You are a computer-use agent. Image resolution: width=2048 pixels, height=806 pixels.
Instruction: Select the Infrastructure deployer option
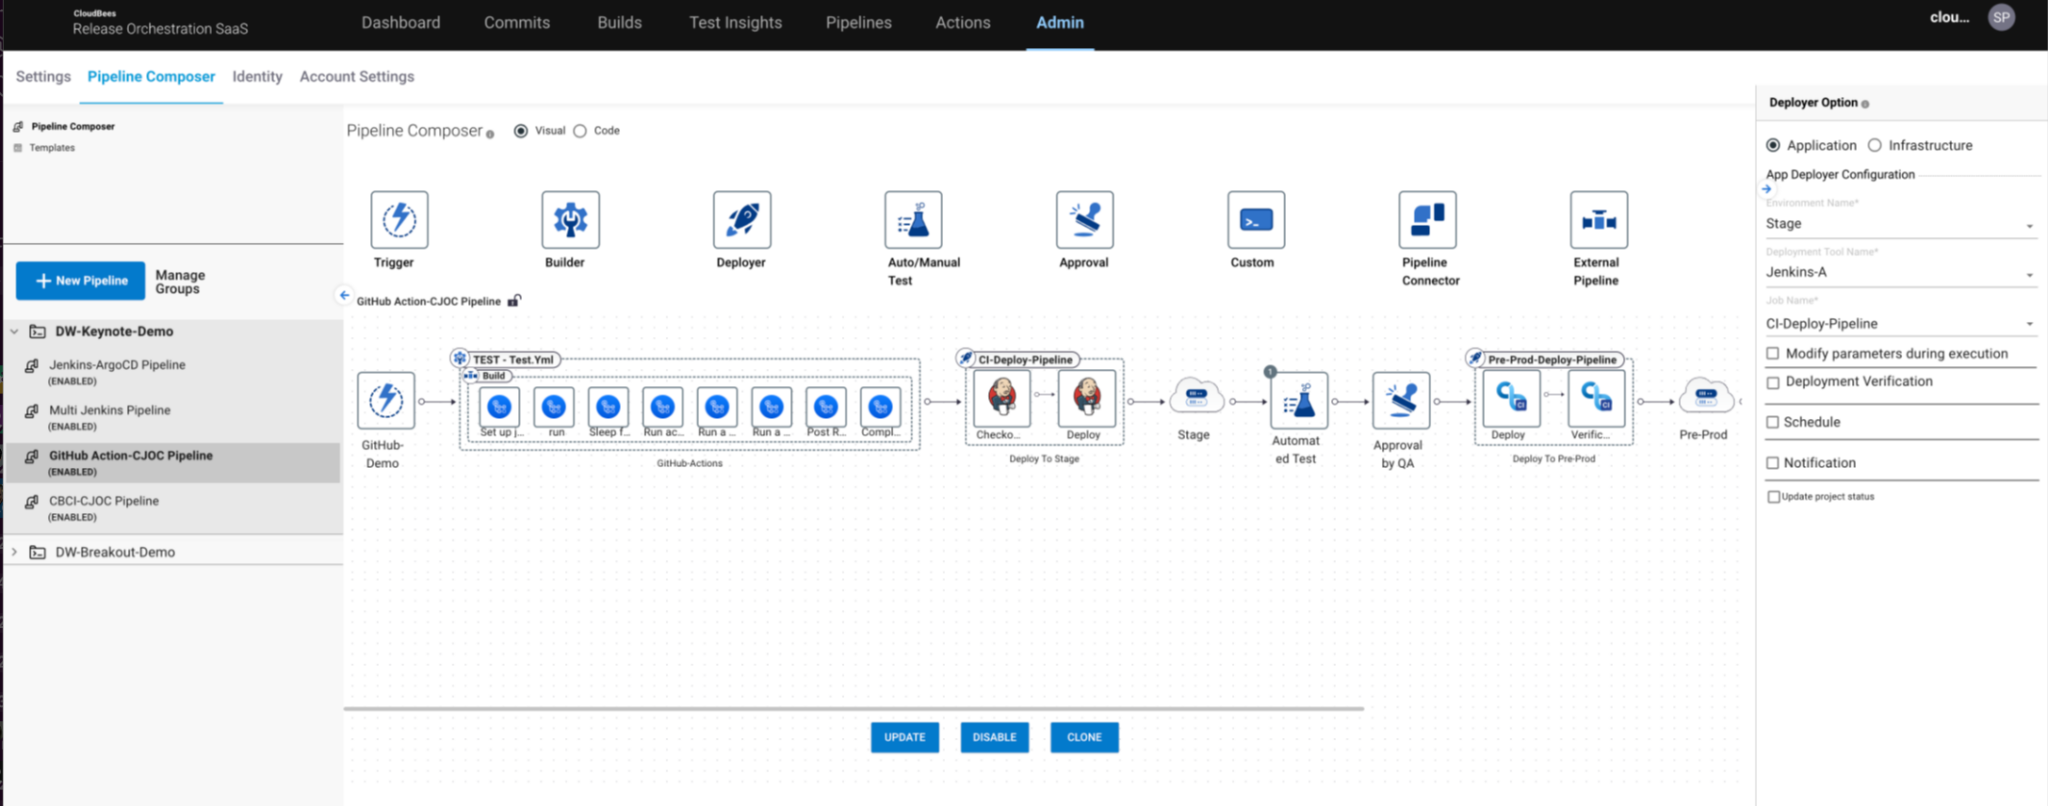1875,145
